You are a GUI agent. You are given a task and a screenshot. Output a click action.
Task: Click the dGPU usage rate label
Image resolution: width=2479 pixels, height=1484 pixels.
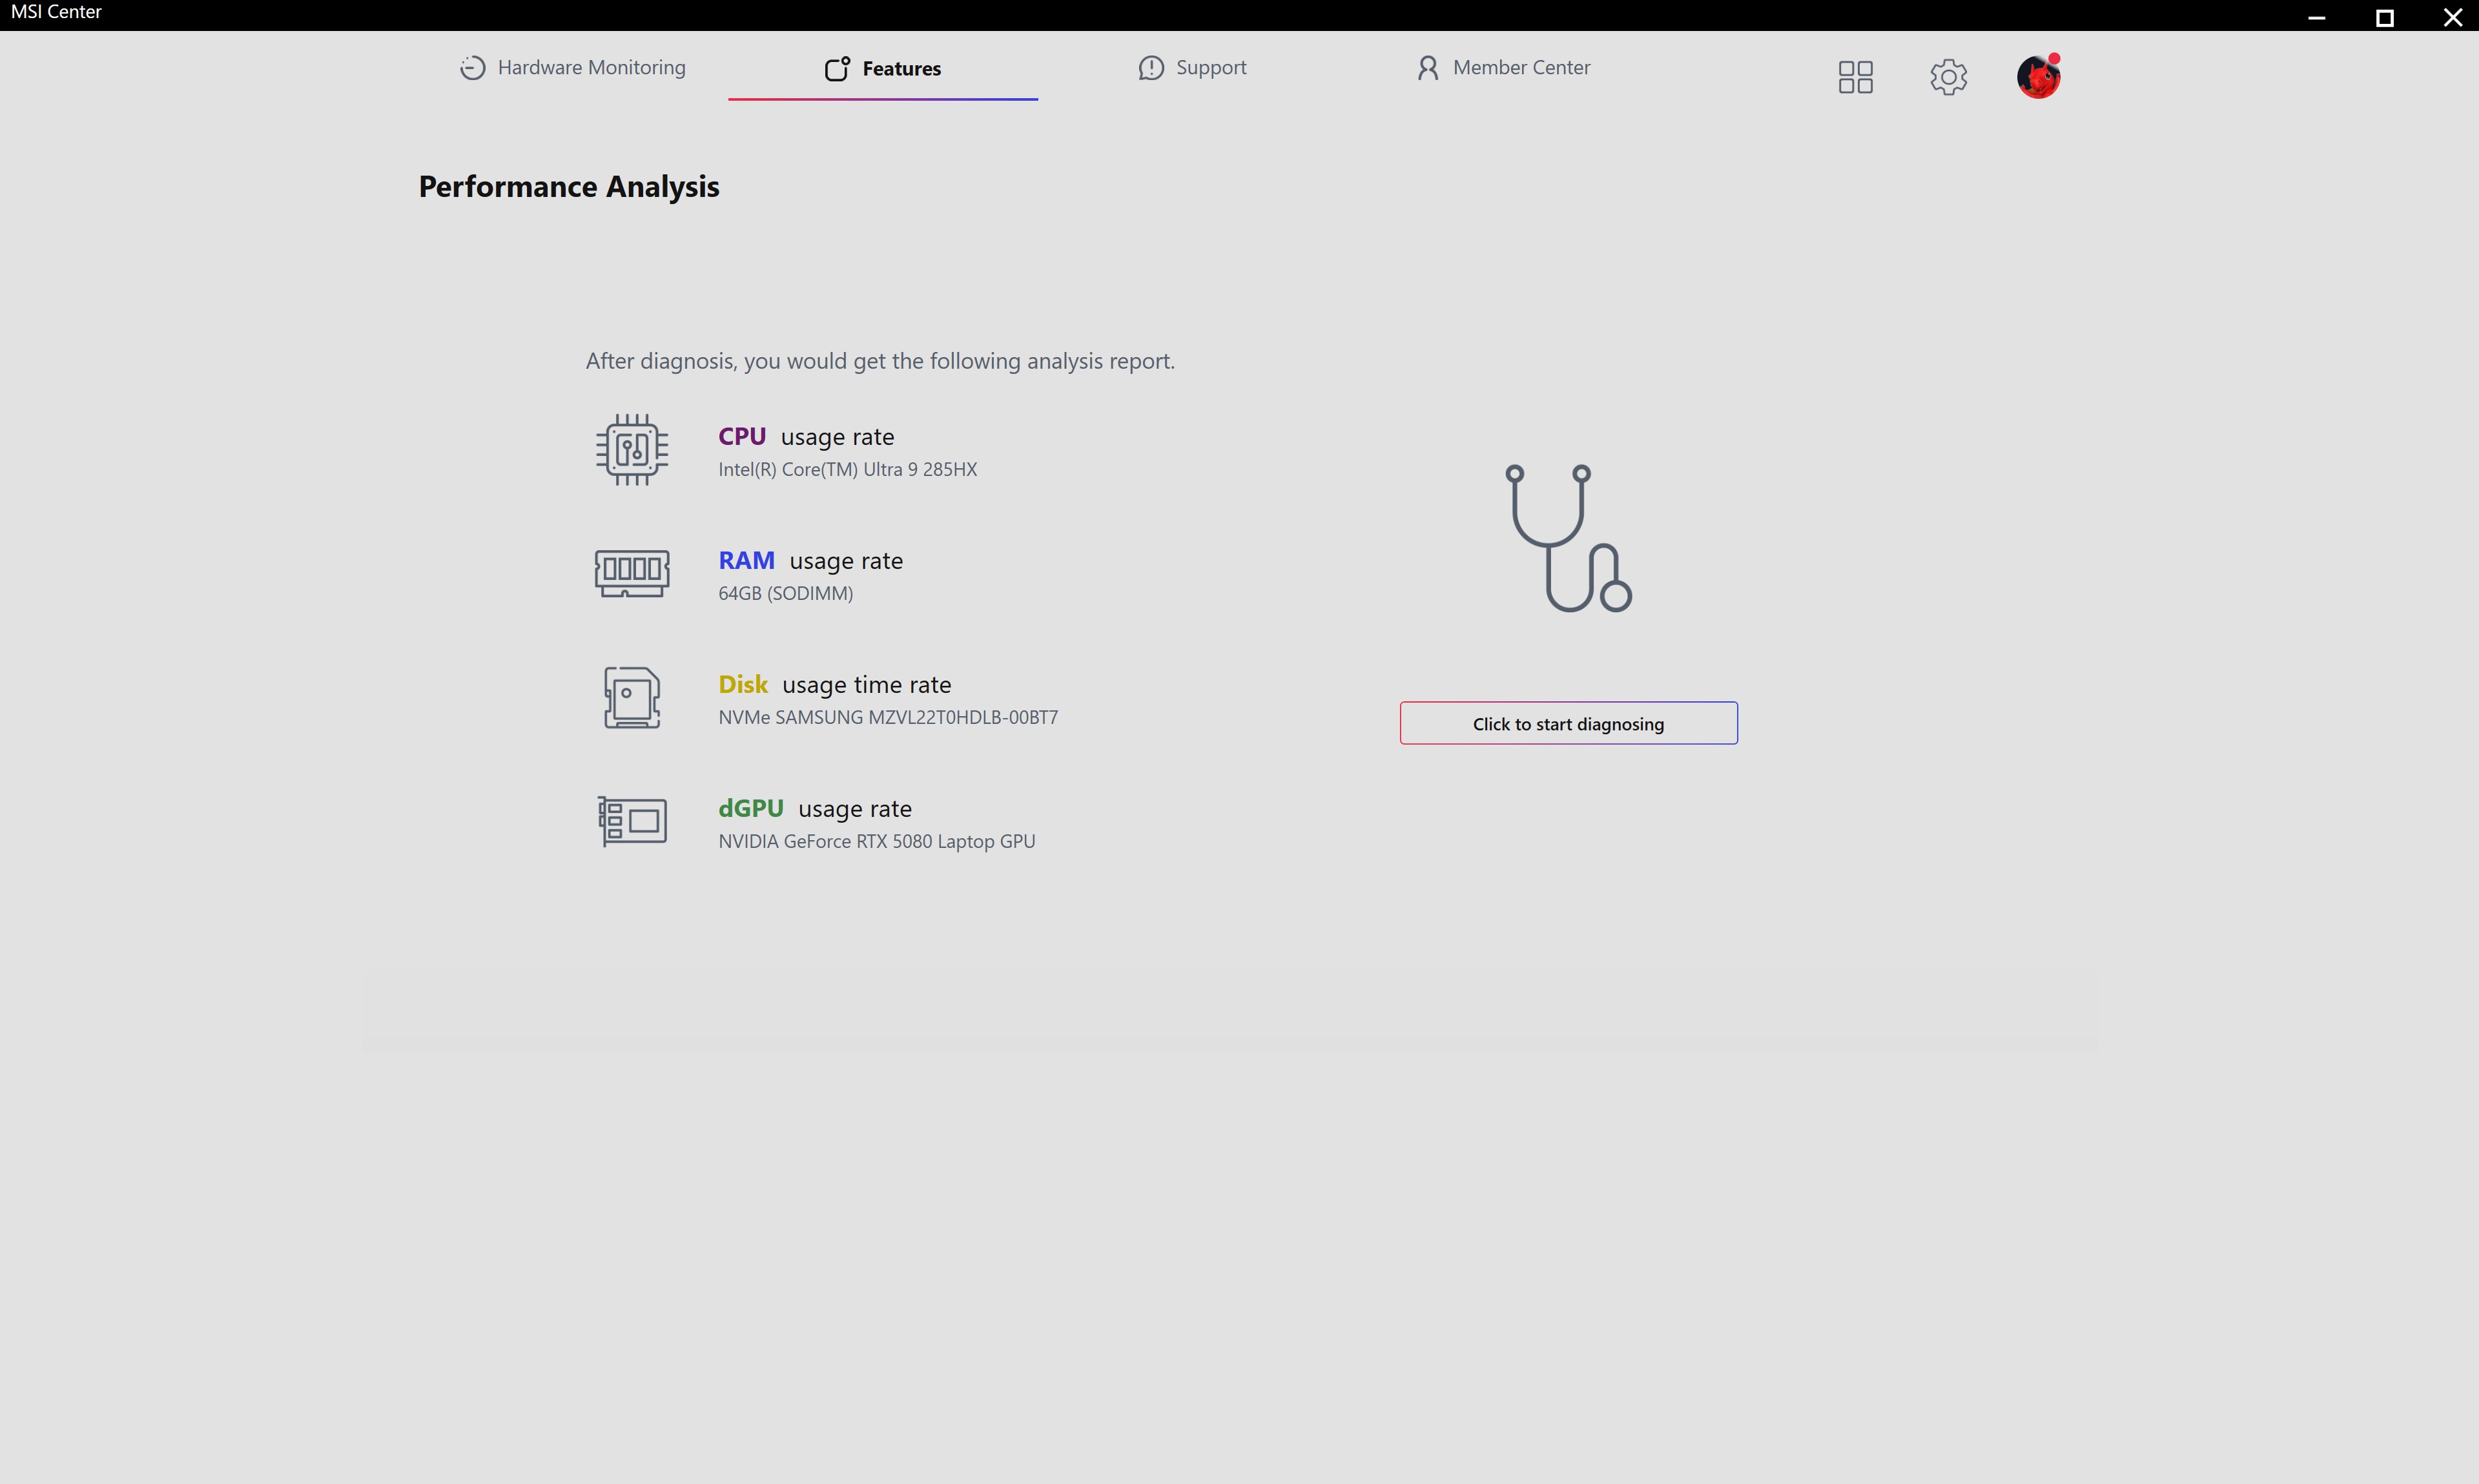(814, 809)
